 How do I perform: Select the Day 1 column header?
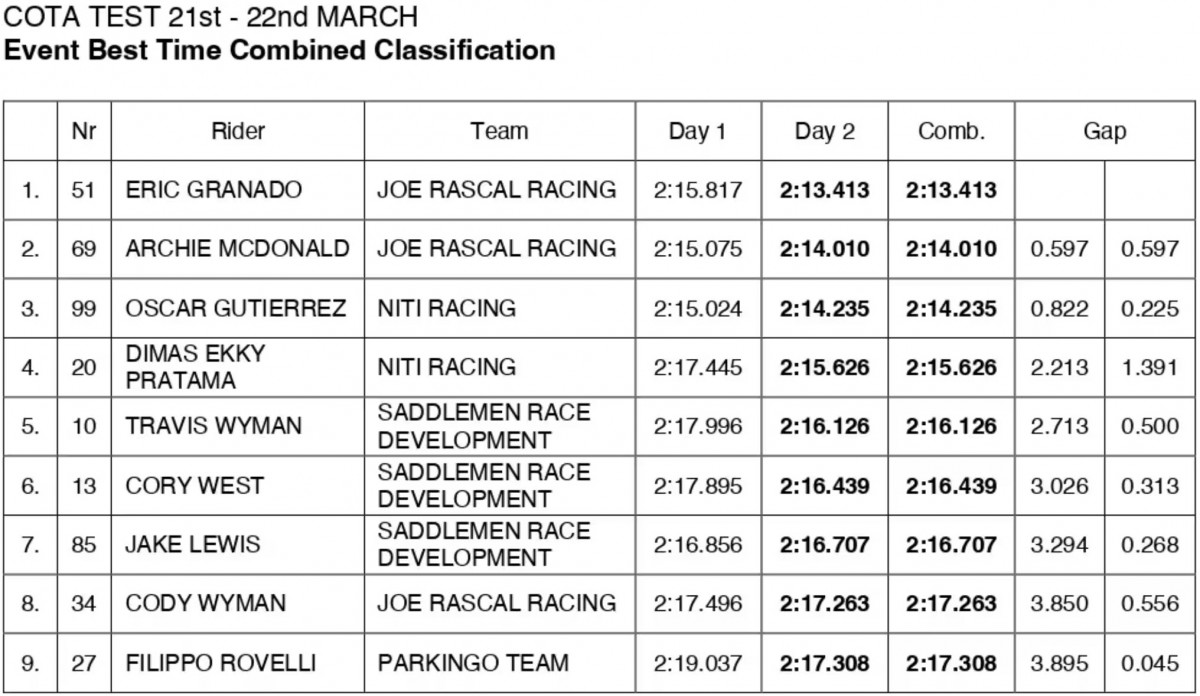697,132
